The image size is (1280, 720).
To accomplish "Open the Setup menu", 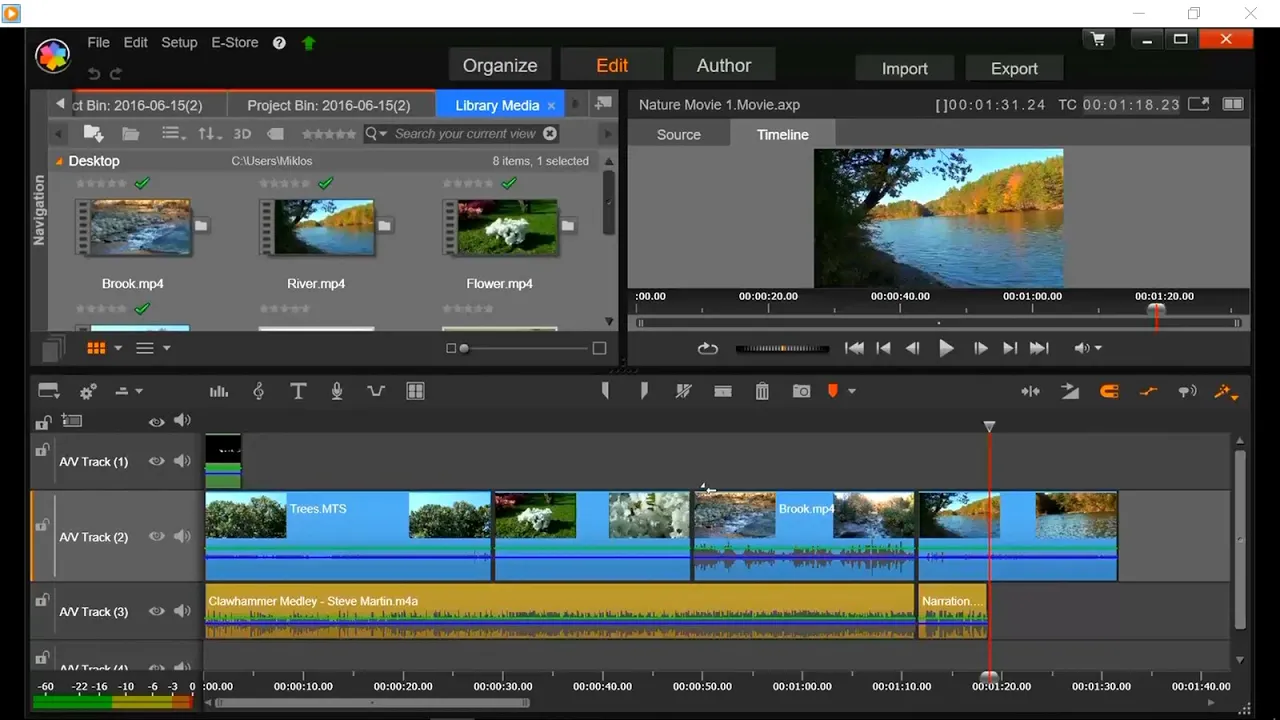I will [x=179, y=43].
